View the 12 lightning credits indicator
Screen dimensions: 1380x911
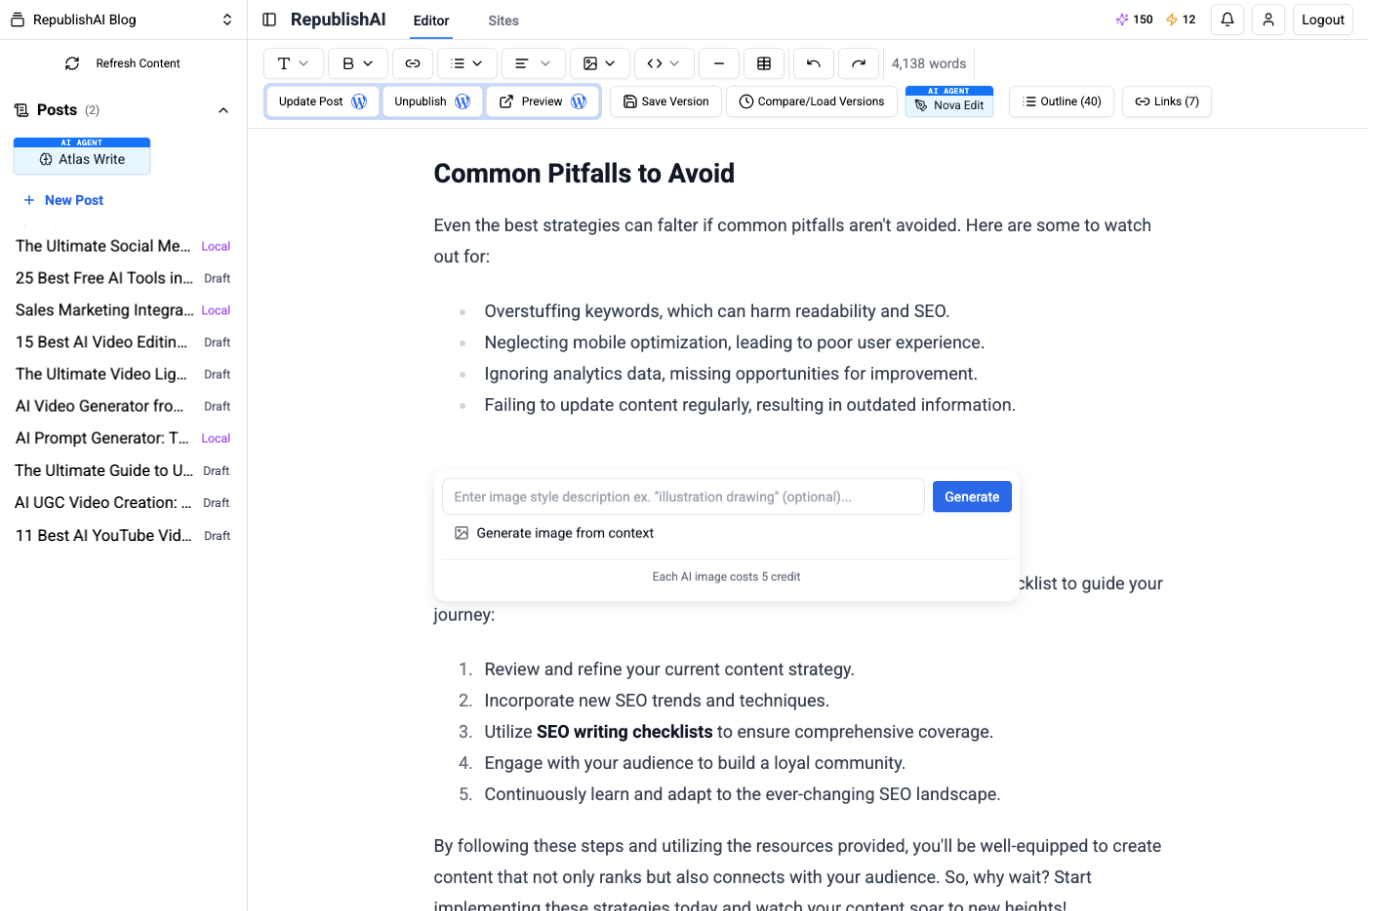click(1180, 20)
